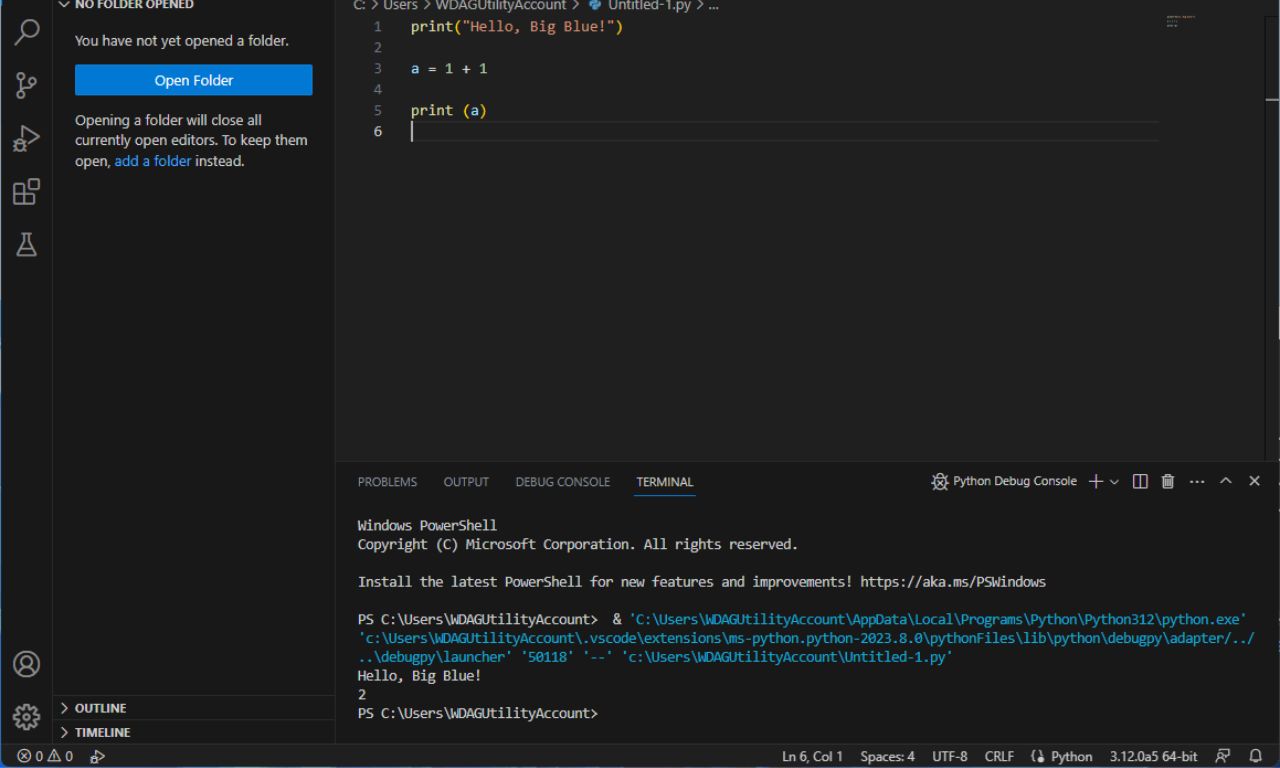Open breadcrumb dropdown for Untitled-1.py
The height and width of the screenshot is (768, 1280).
(x=651, y=5)
